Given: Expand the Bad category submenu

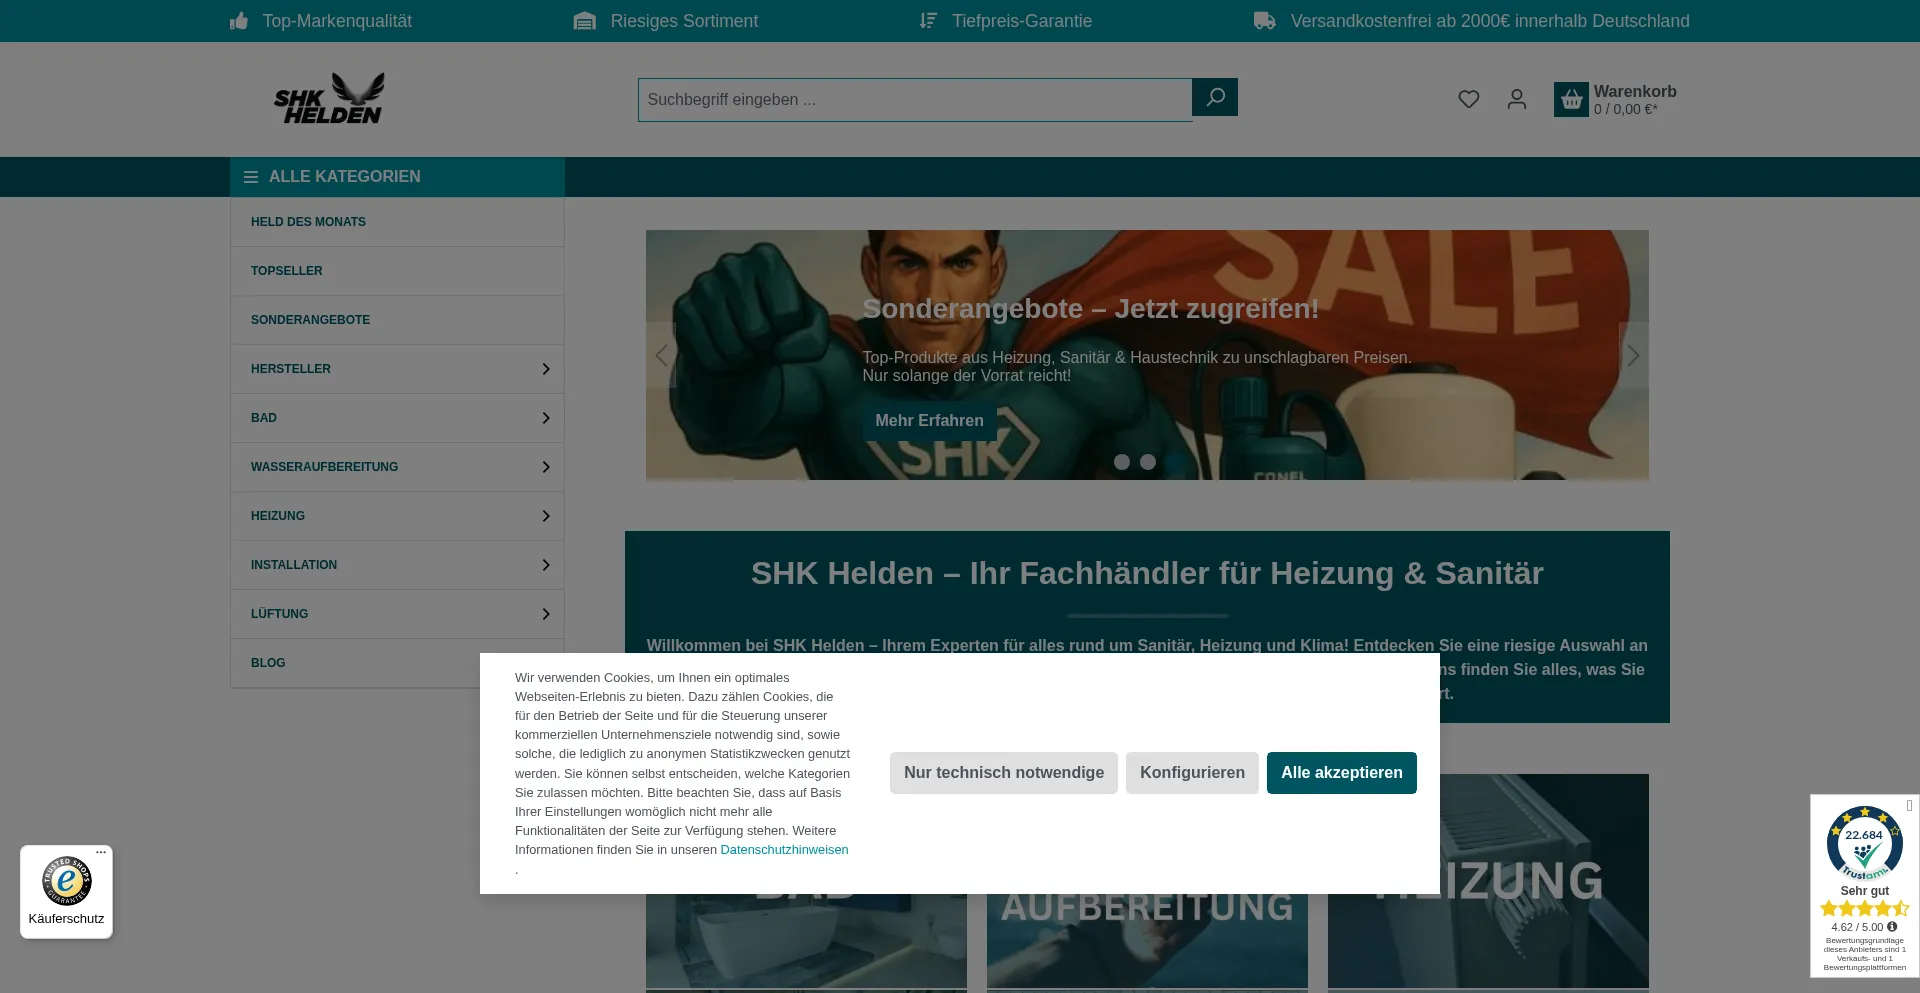Looking at the screenshot, I should (x=546, y=418).
